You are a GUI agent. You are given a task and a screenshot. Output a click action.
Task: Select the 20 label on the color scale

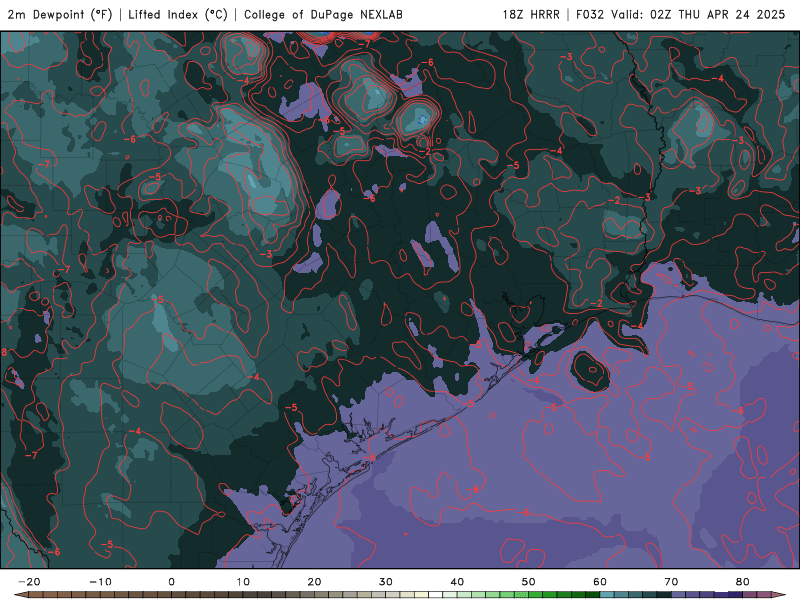point(314,582)
